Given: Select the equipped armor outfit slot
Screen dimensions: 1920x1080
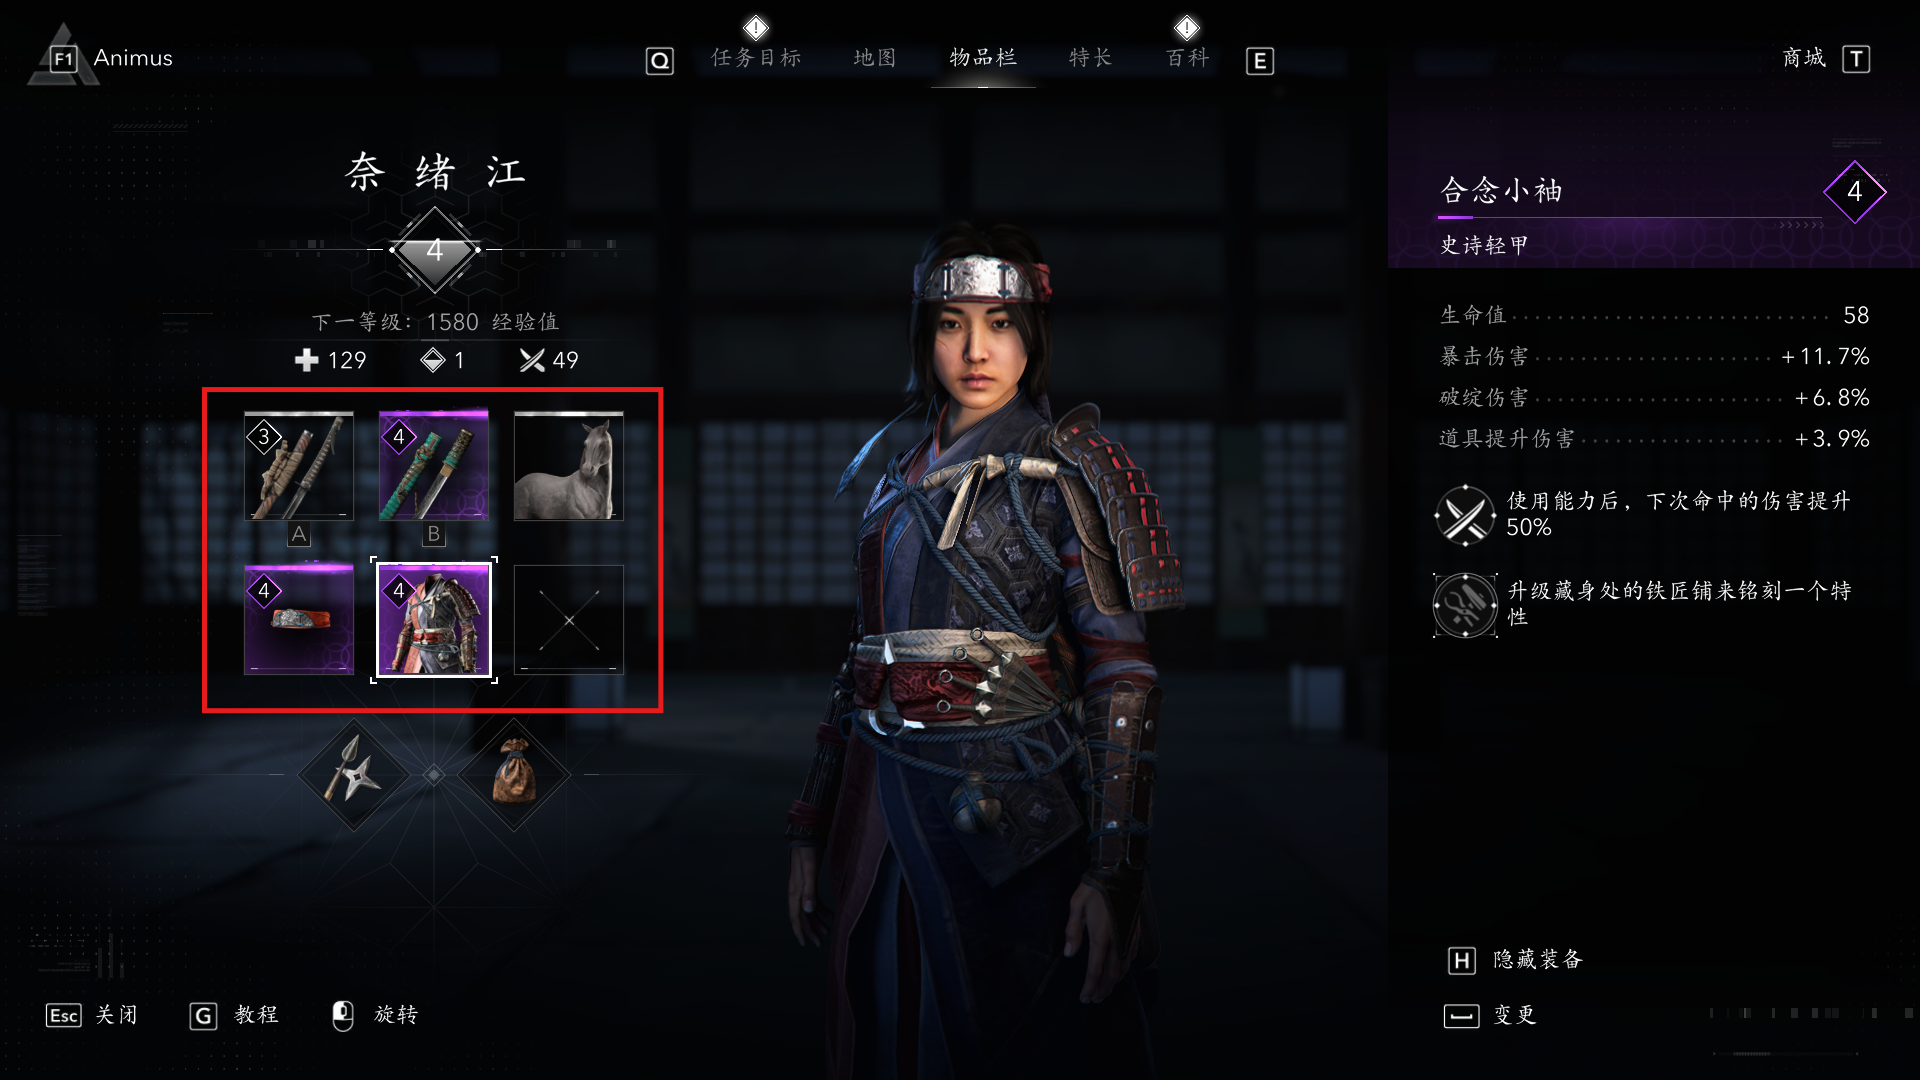Looking at the screenshot, I should (x=434, y=620).
